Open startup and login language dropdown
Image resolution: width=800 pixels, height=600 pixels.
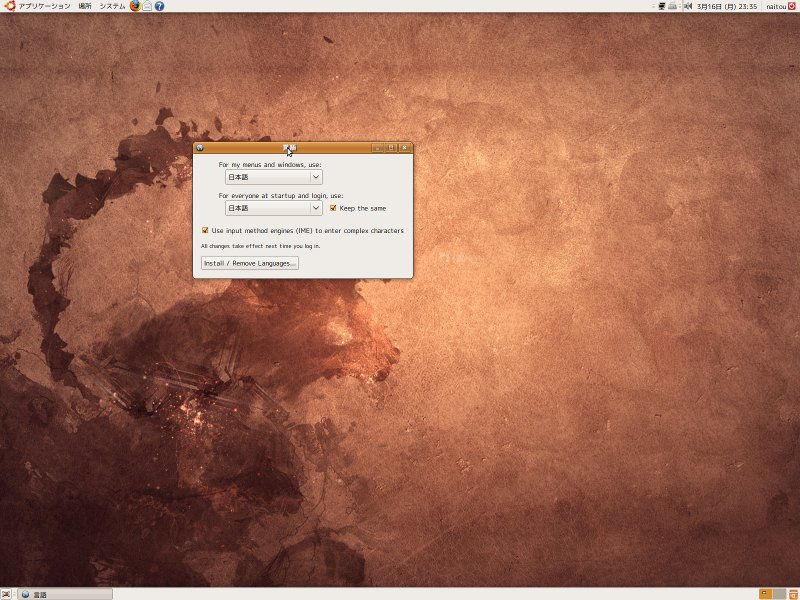point(273,208)
